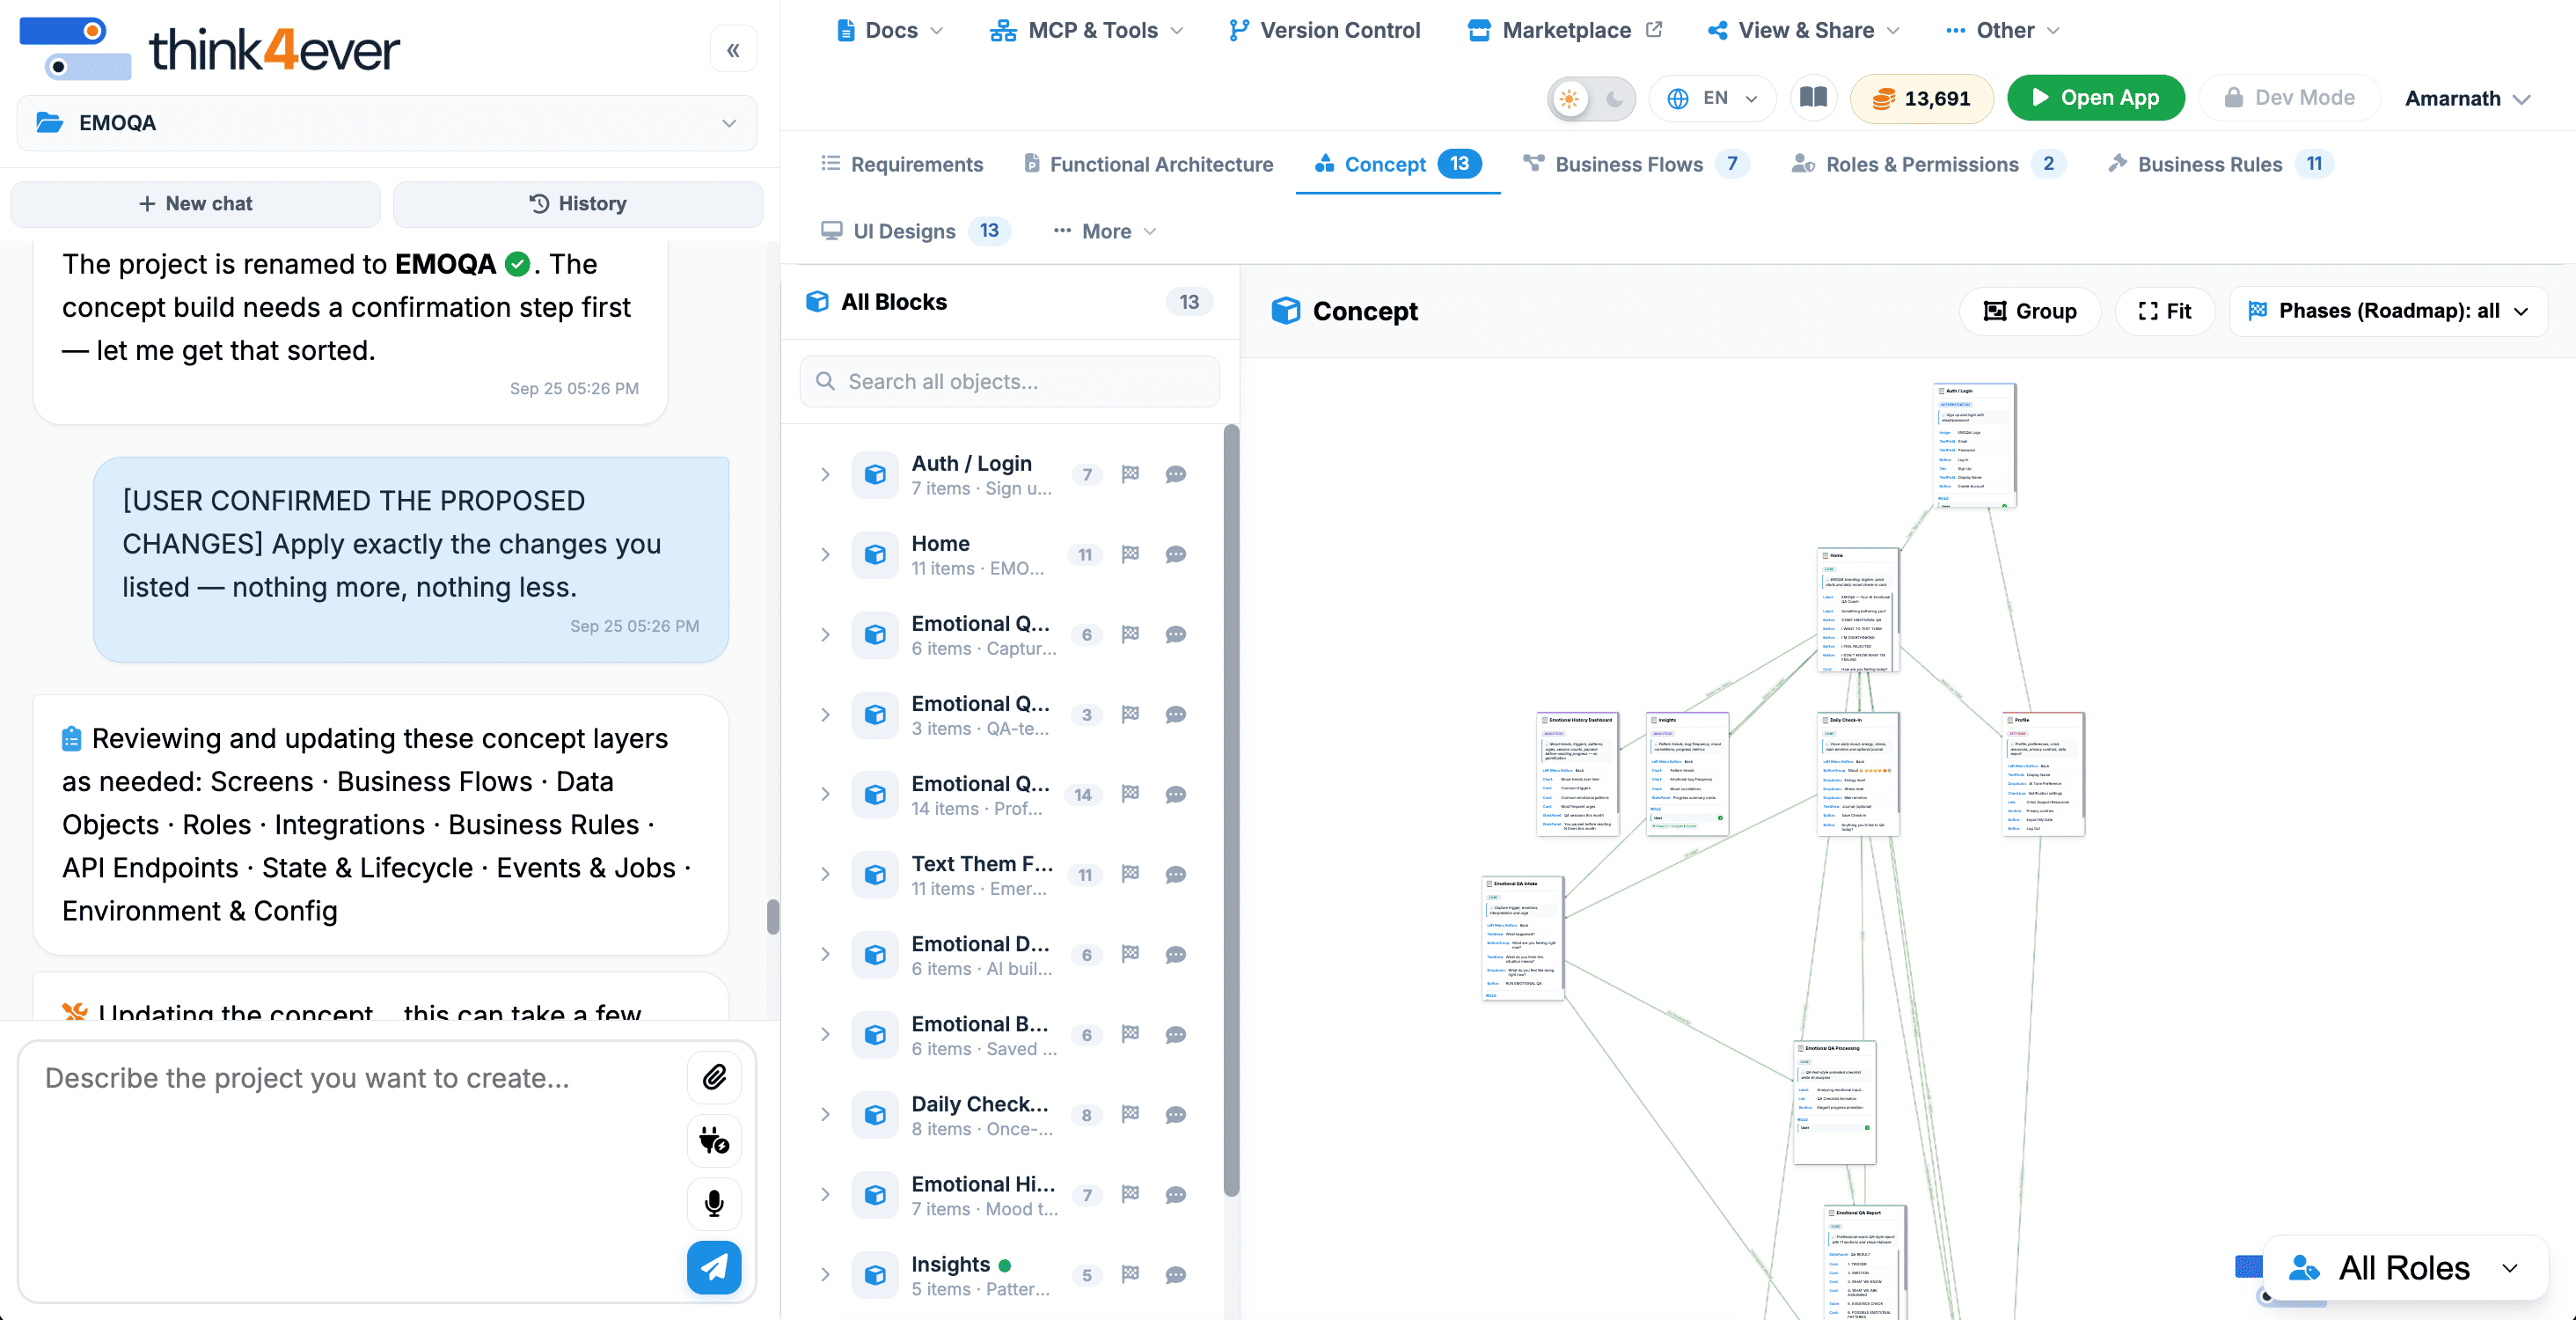Expand the Insights block row
The width and height of the screenshot is (2576, 1320).
pyautogui.click(x=825, y=1275)
